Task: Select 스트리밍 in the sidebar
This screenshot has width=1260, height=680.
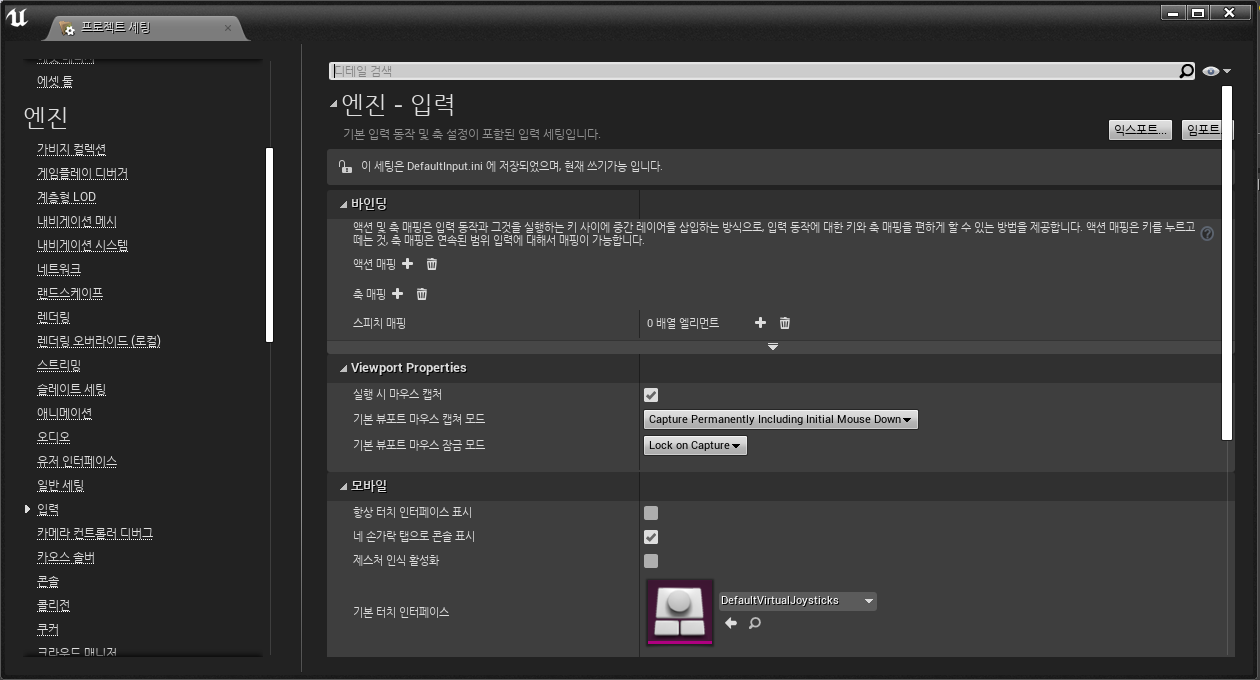Action: tap(59, 365)
